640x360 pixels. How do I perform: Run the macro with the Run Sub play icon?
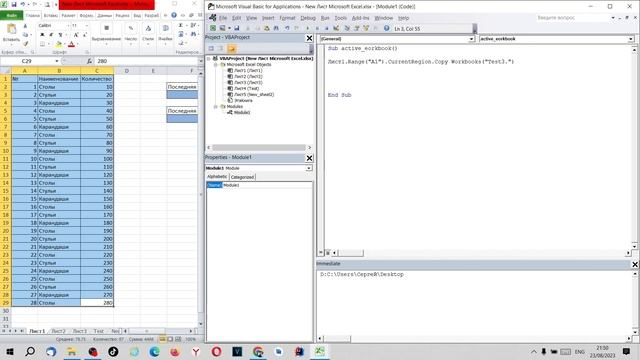tap(307, 28)
